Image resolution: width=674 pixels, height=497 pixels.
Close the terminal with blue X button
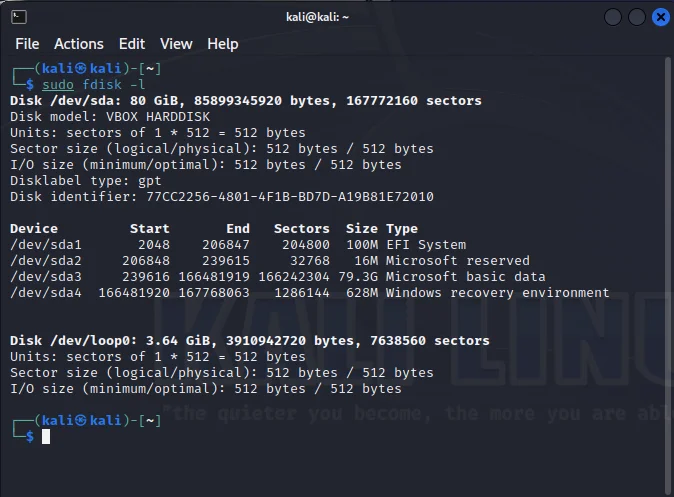coord(661,17)
